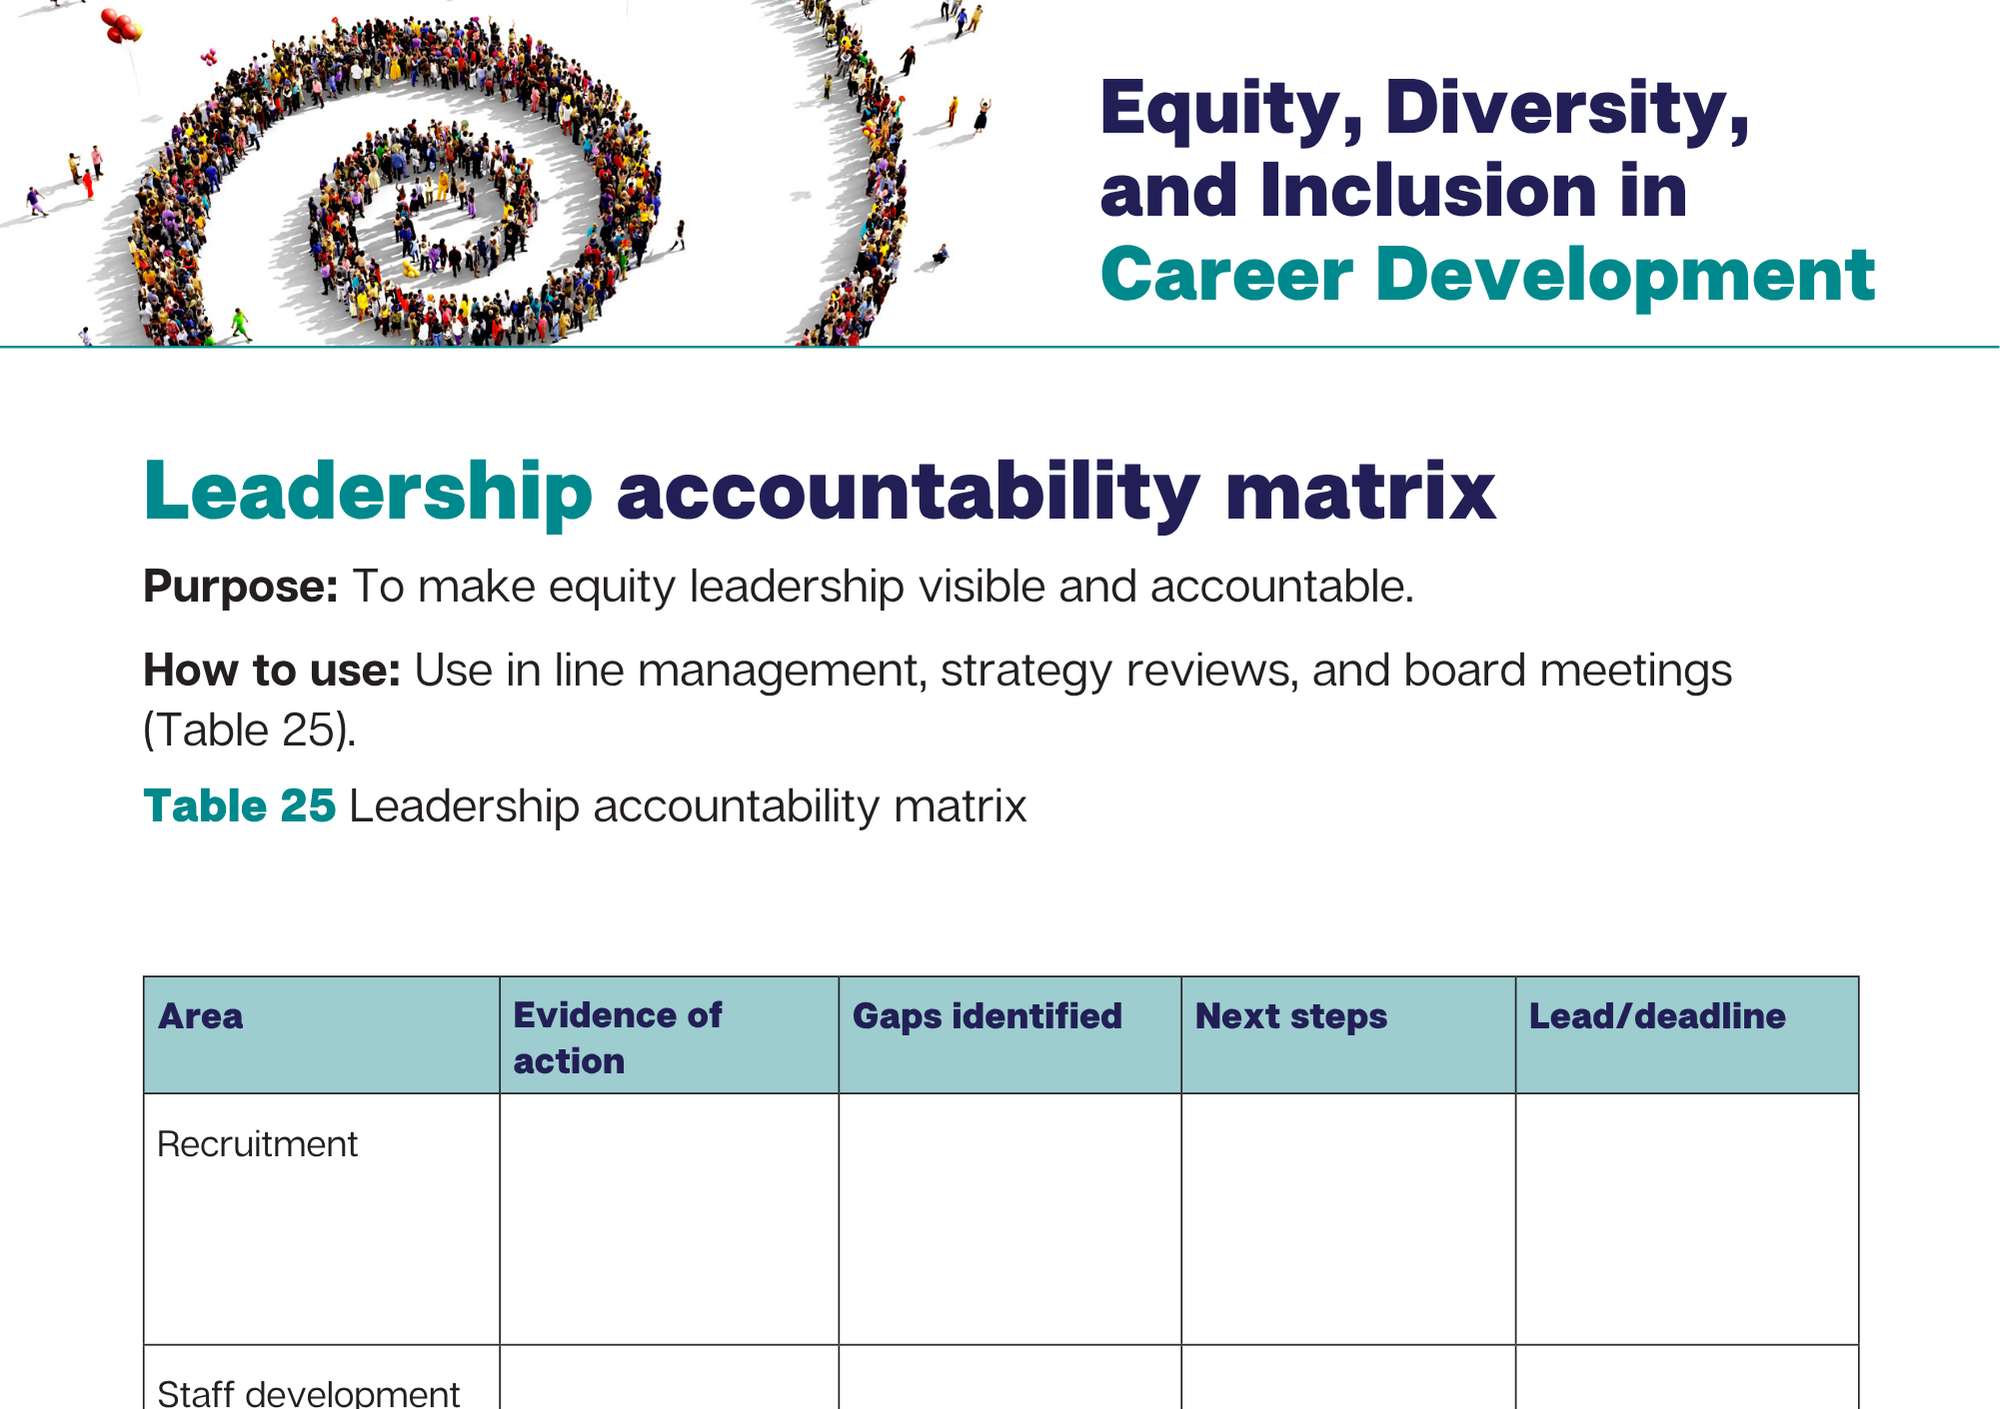Select the "Gaps identified" column header
The height and width of the screenshot is (1409, 2000).
pyautogui.click(x=1009, y=1034)
